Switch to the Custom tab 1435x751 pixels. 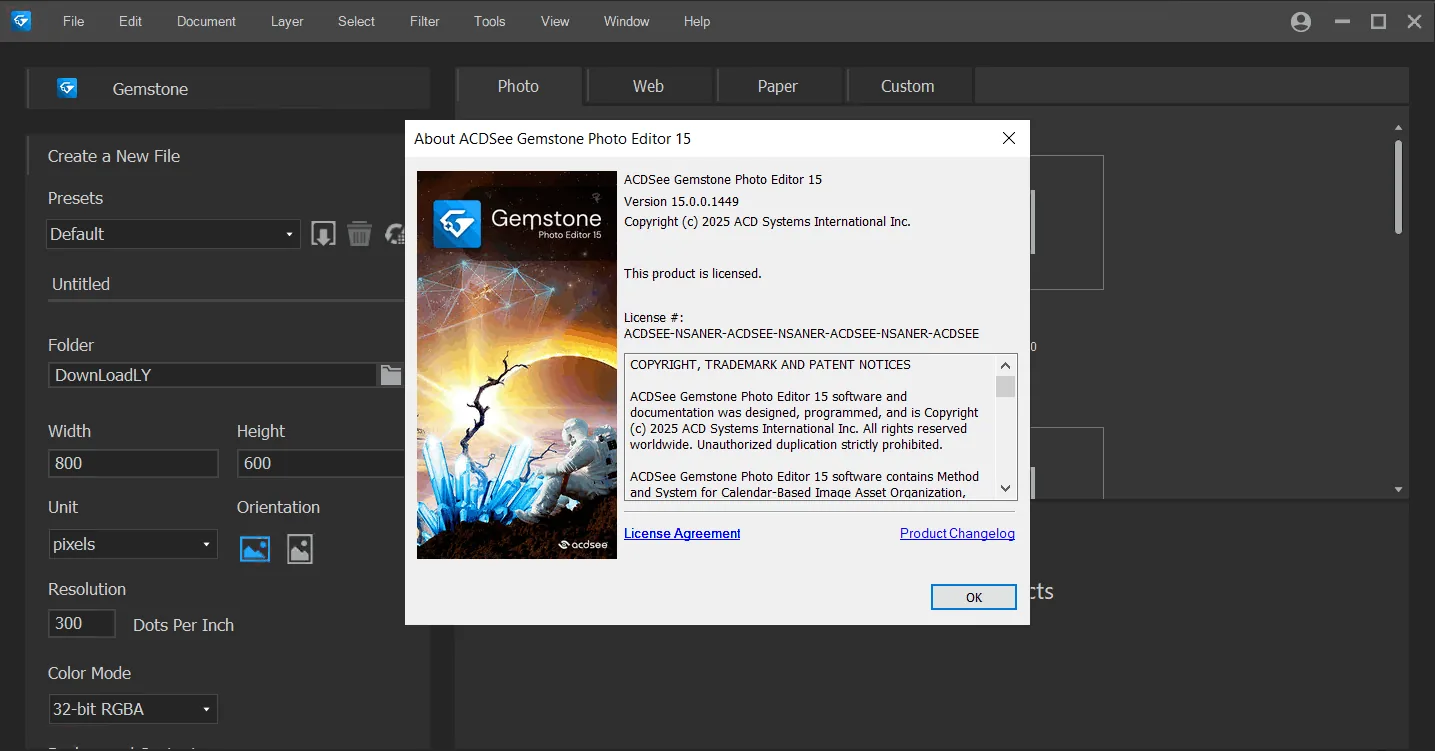(908, 86)
